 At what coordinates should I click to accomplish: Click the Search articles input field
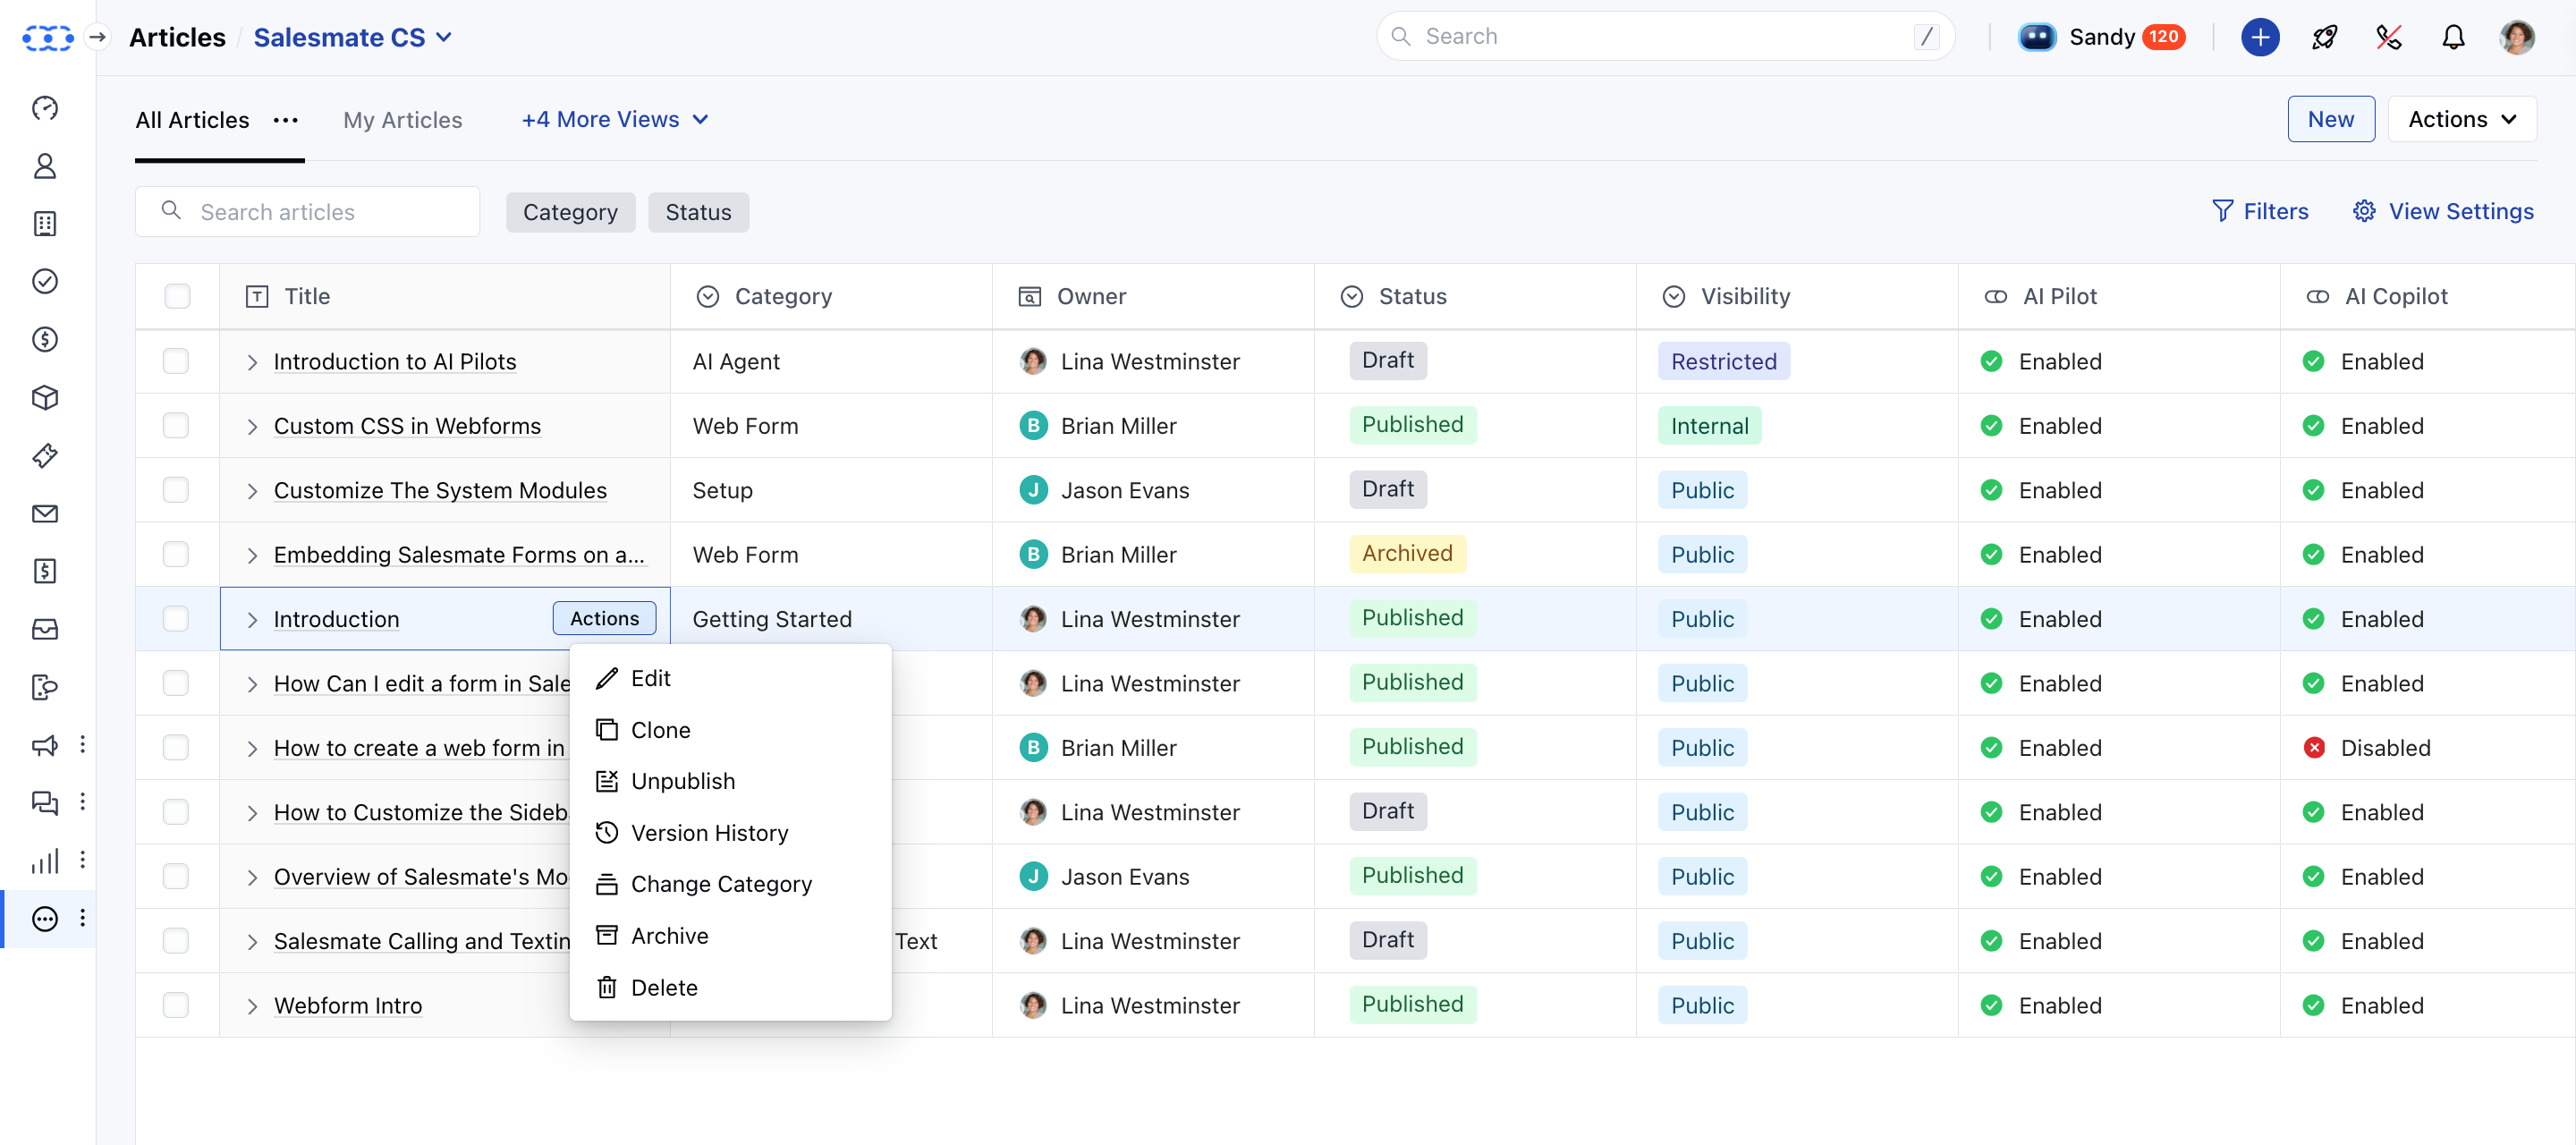pos(307,211)
